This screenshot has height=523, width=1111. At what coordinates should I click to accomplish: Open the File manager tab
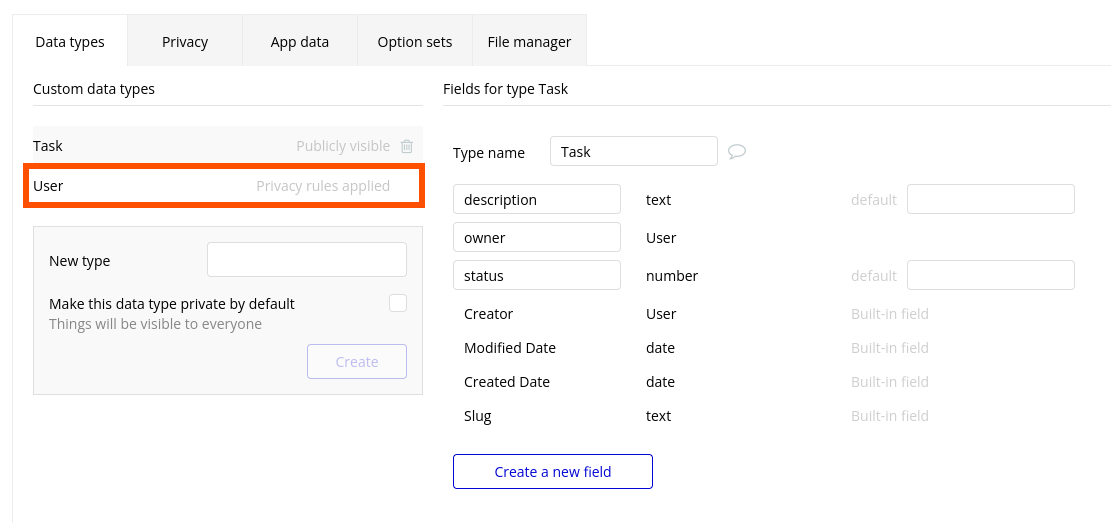pyautogui.click(x=529, y=42)
